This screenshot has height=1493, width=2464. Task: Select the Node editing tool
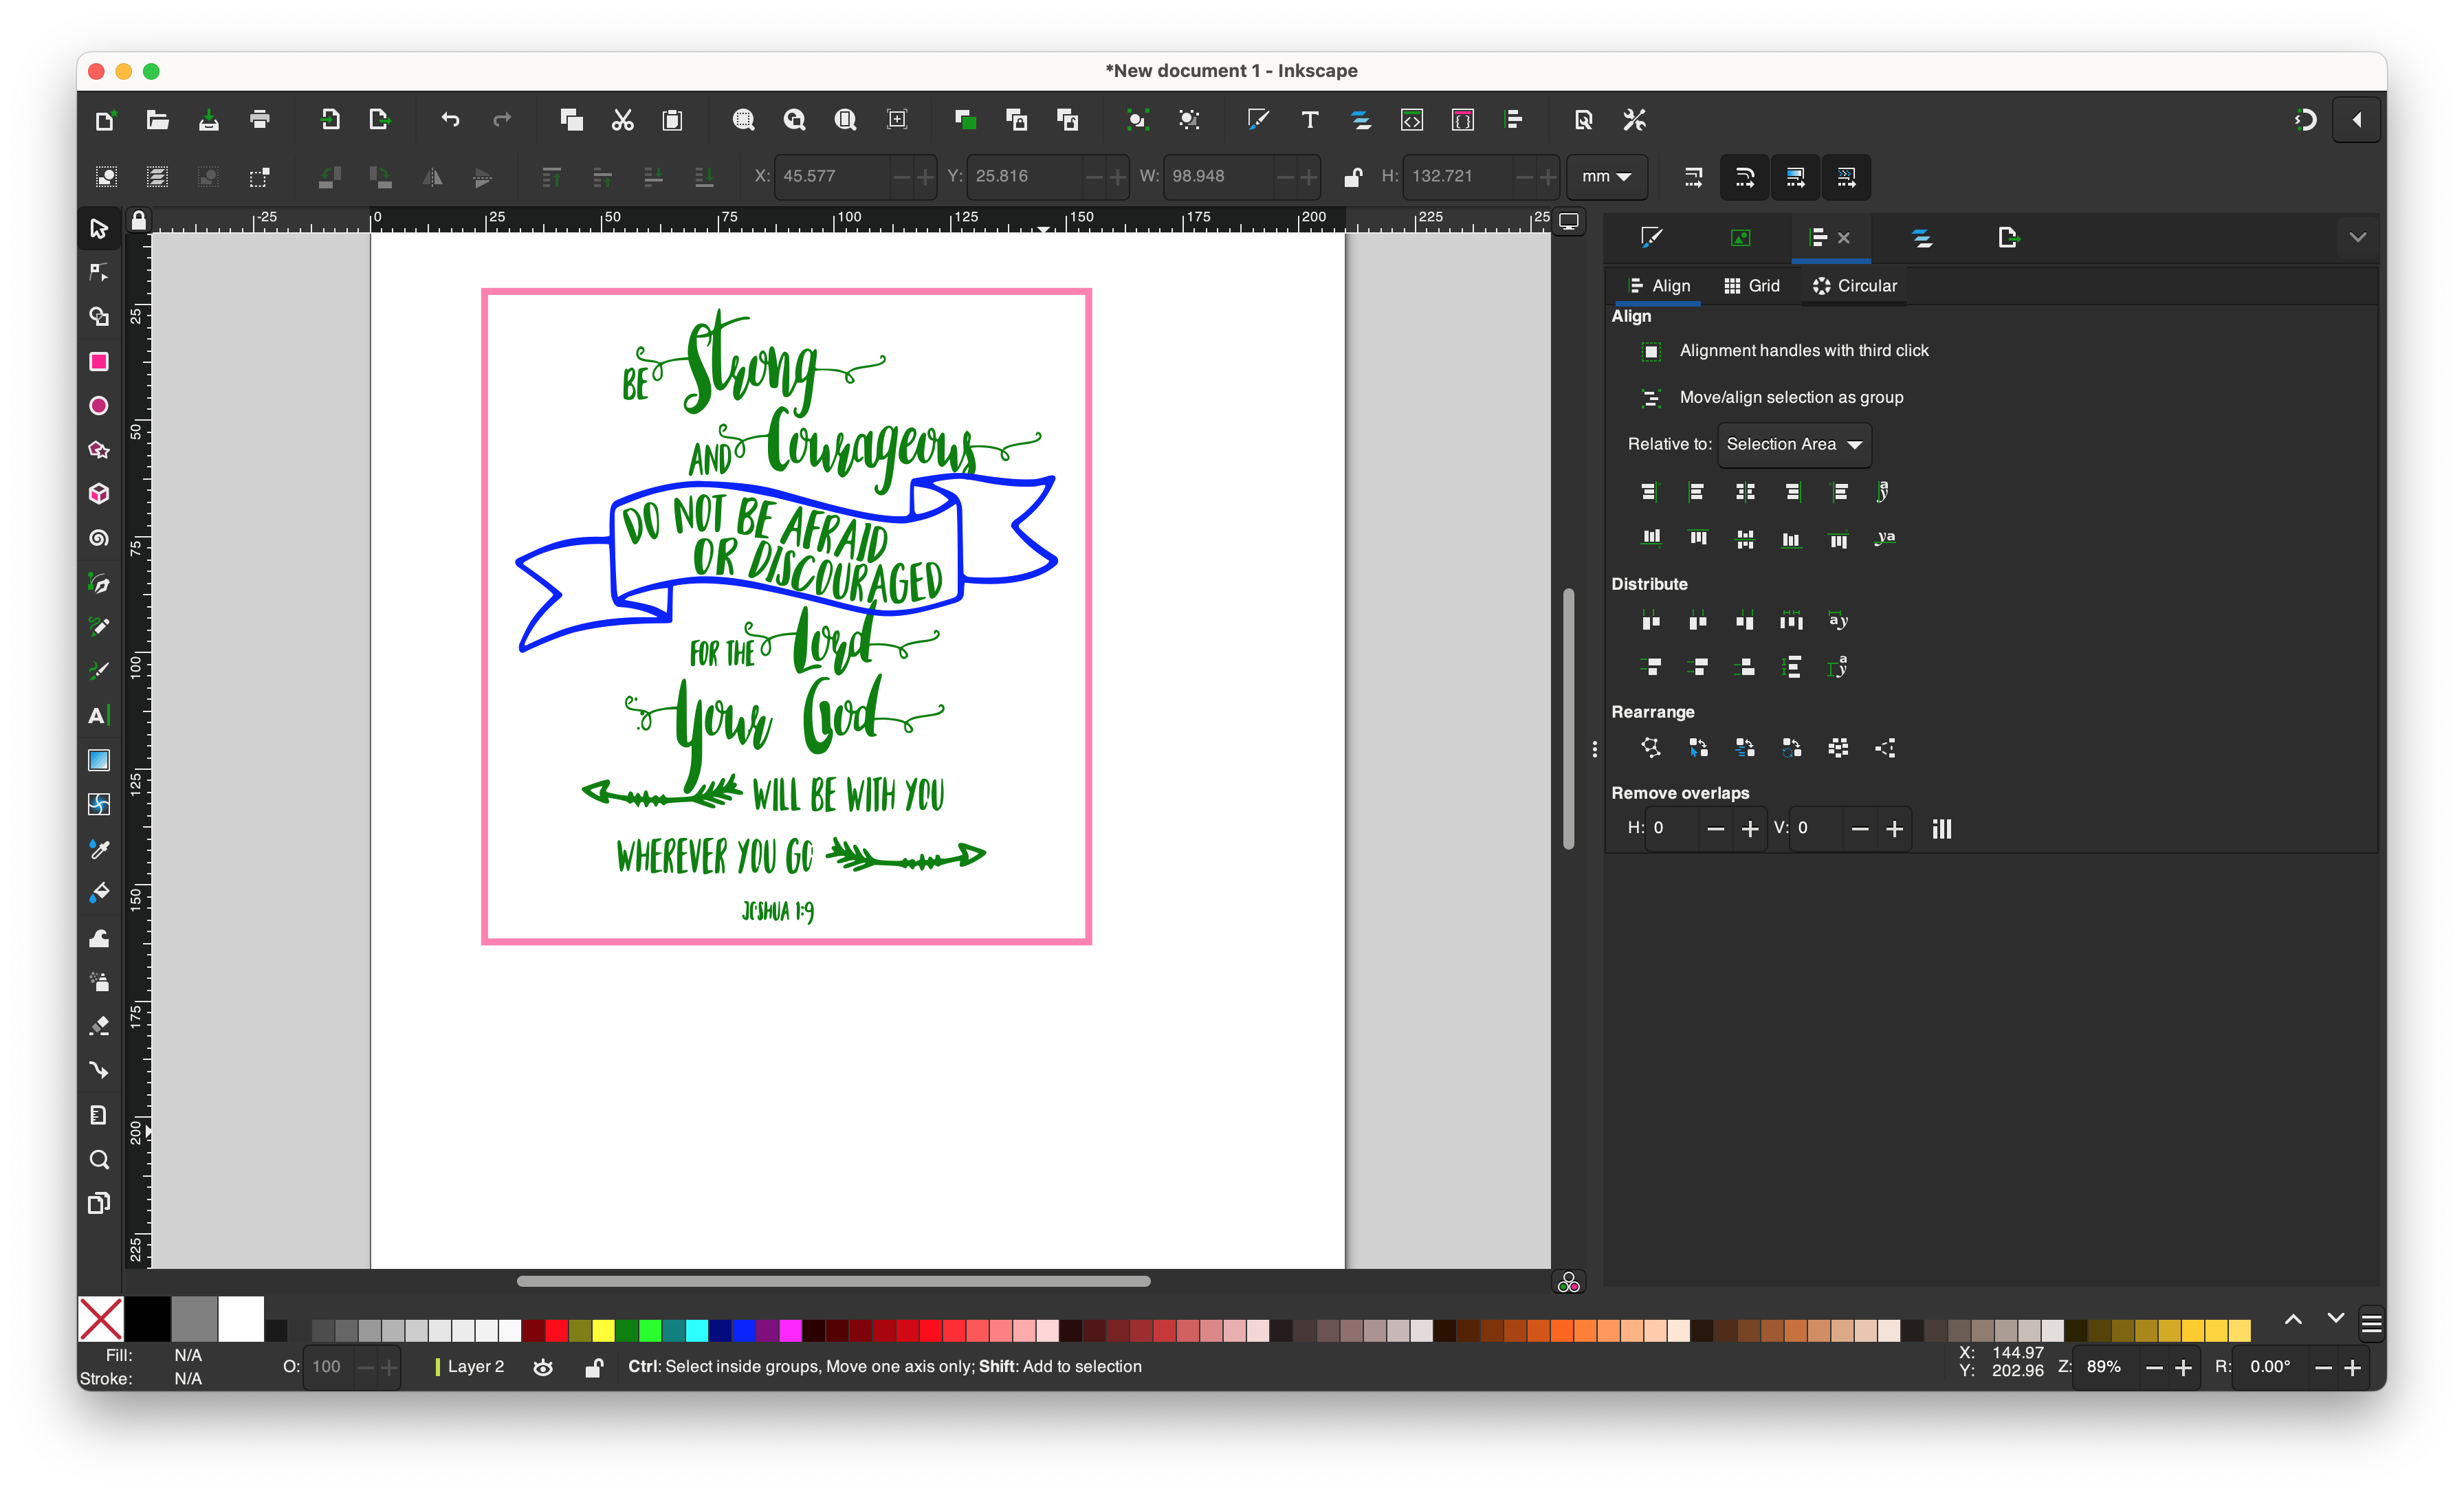(x=98, y=272)
